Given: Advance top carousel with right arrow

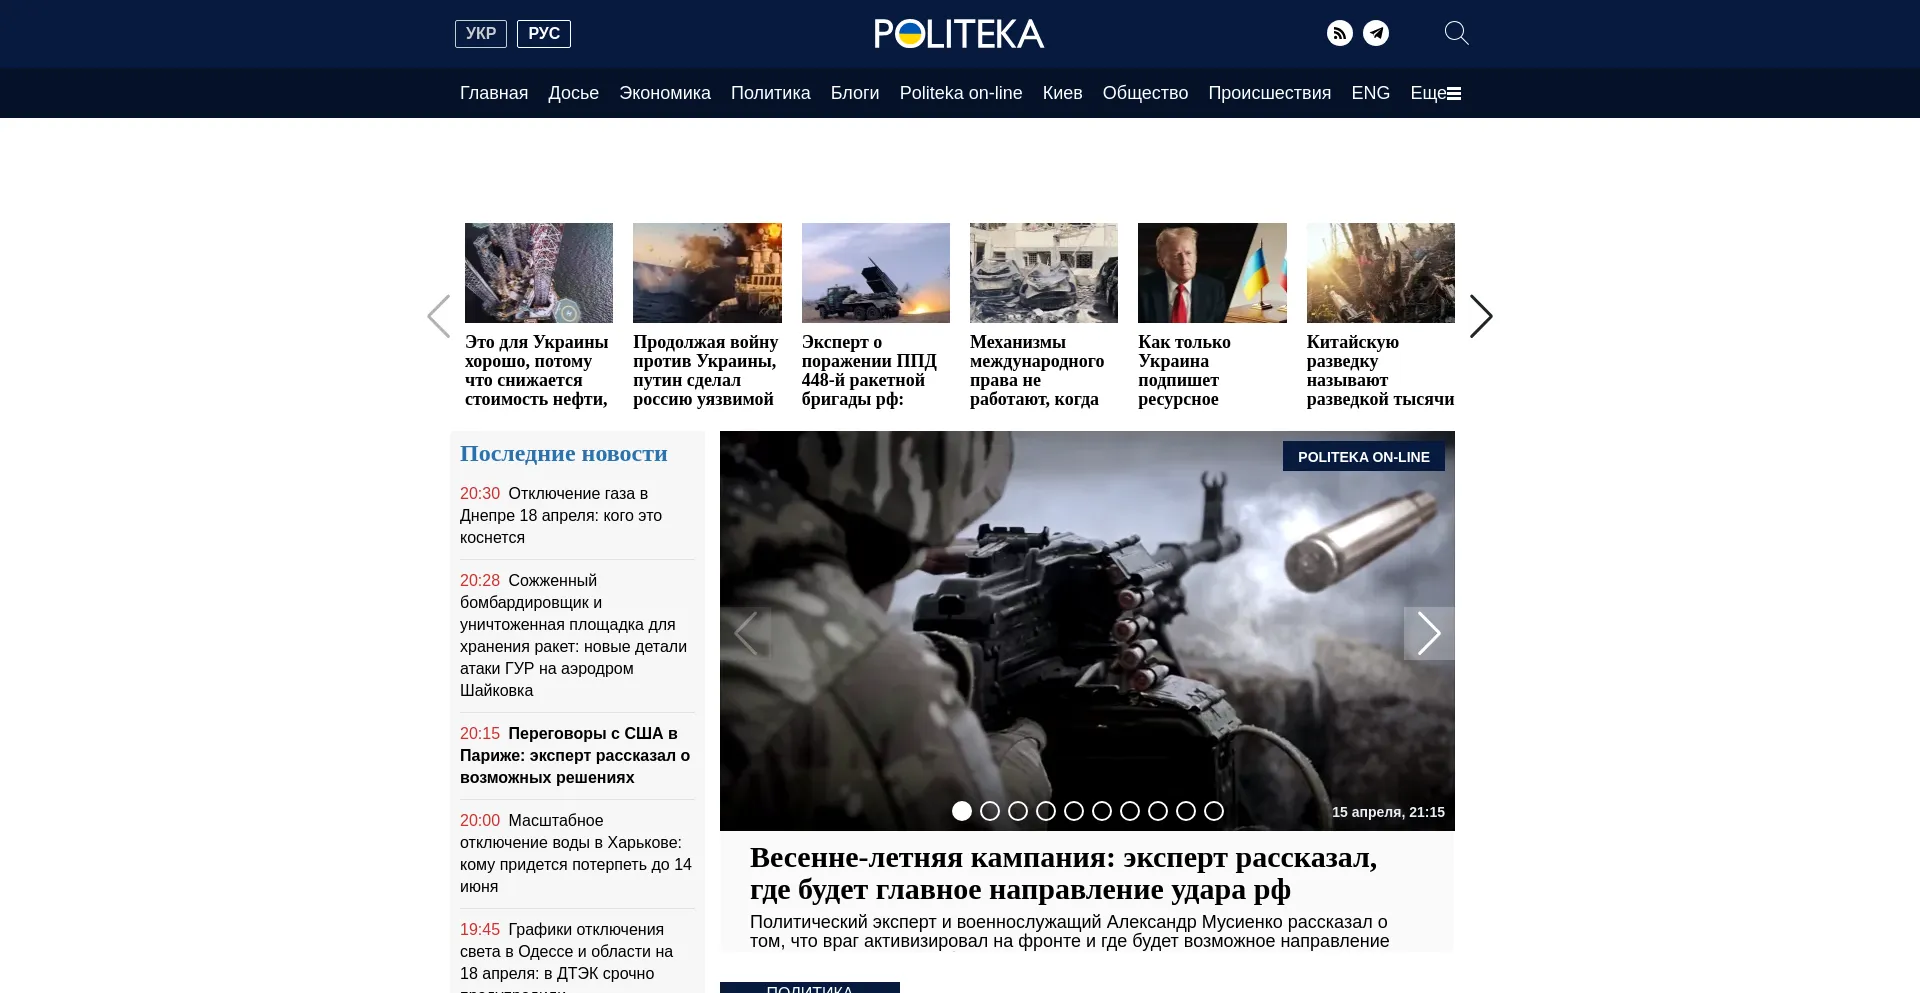Looking at the screenshot, I should coord(1480,316).
